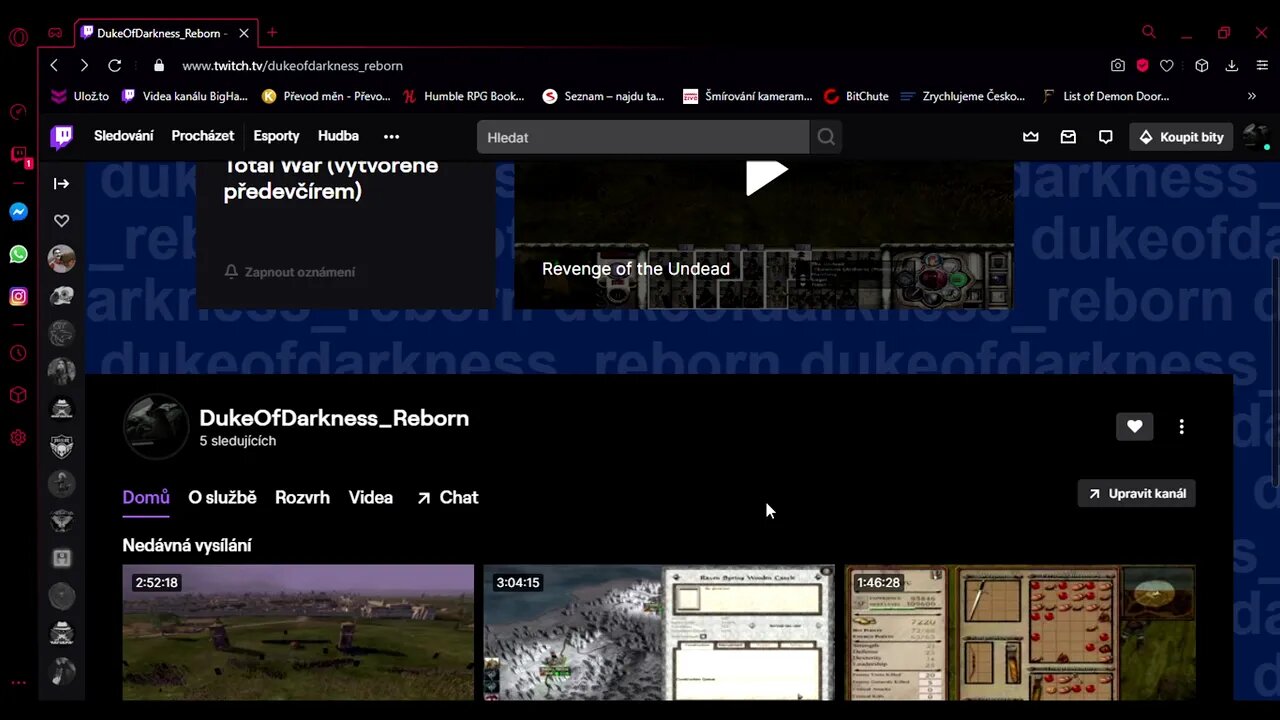Open the 1:46:28 recent broadcast thumbnail
This screenshot has height=720, width=1280.
coord(1020,632)
